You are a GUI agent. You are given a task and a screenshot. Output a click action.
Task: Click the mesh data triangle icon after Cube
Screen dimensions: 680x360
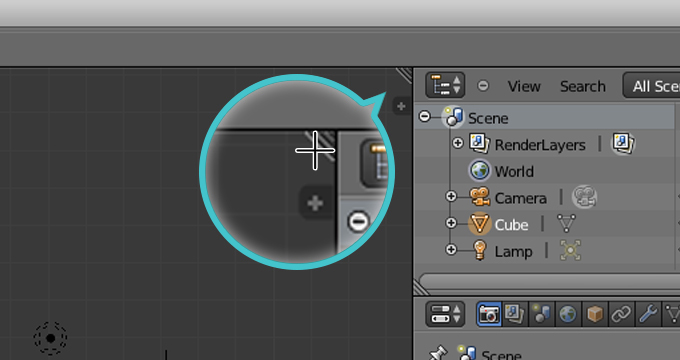pos(566,223)
